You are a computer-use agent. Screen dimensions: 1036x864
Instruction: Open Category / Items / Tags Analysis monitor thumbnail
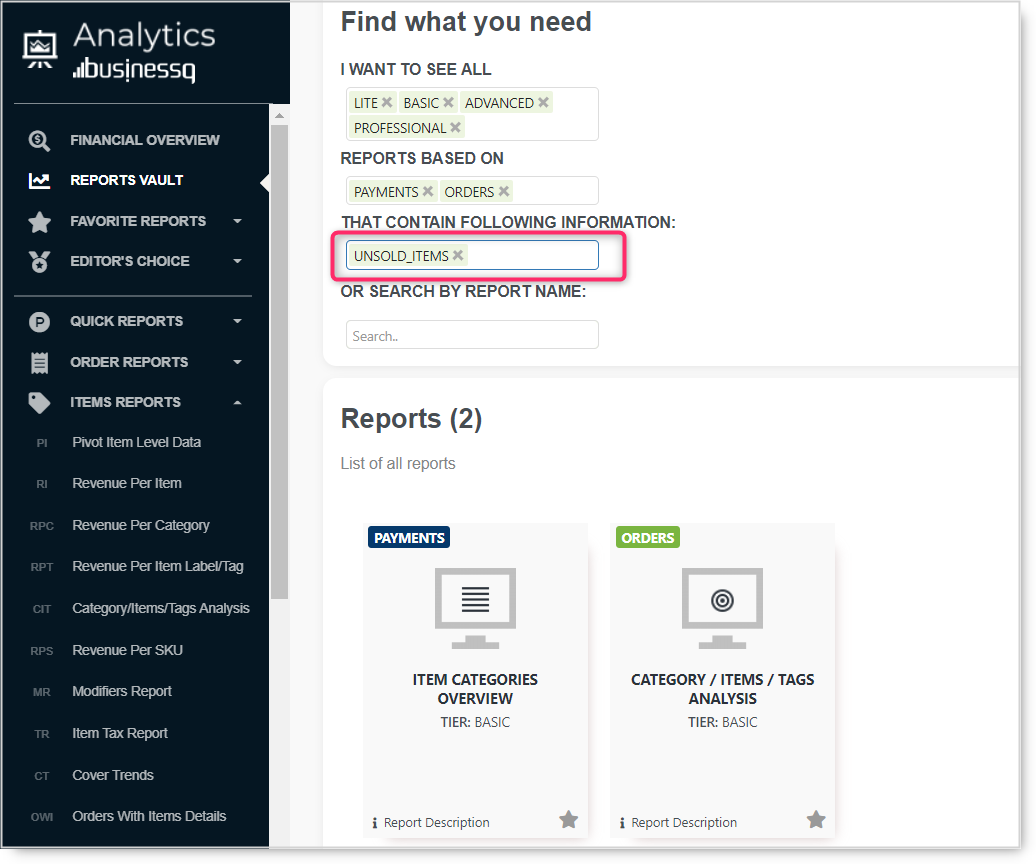pyautogui.click(x=722, y=608)
